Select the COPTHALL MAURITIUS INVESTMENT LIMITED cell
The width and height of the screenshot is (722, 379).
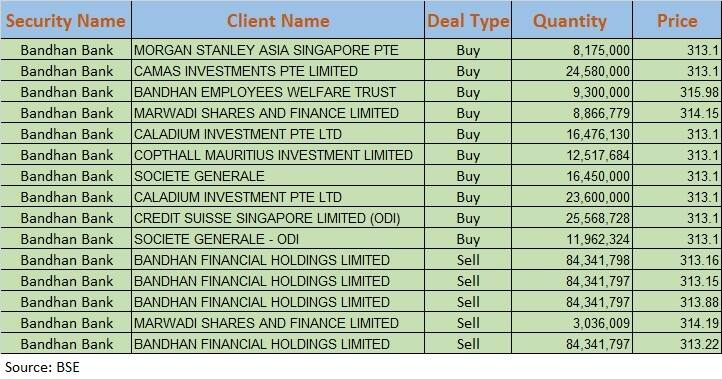coord(278,155)
